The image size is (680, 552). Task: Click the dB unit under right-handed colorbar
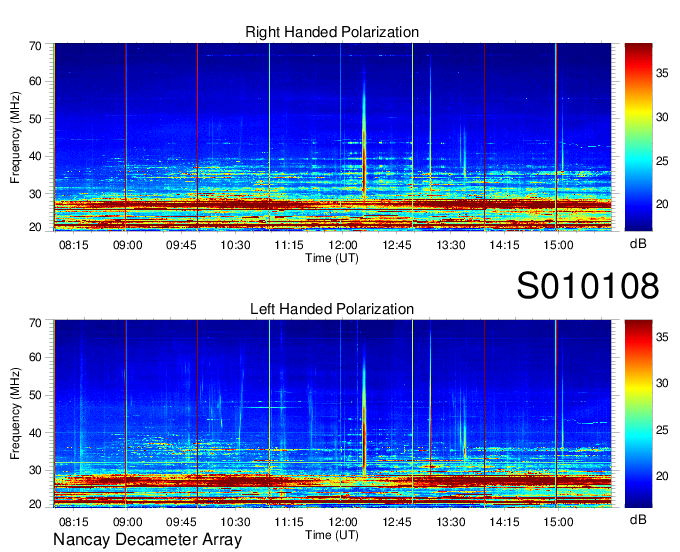pyautogui.click(x=638, y=244)
